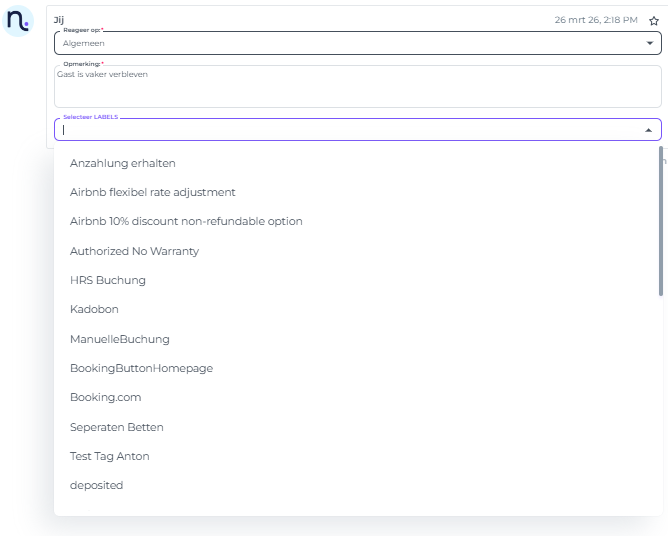Select 'BookingButtonHomepage' label
Screen dimensions: 668x536
141,368
